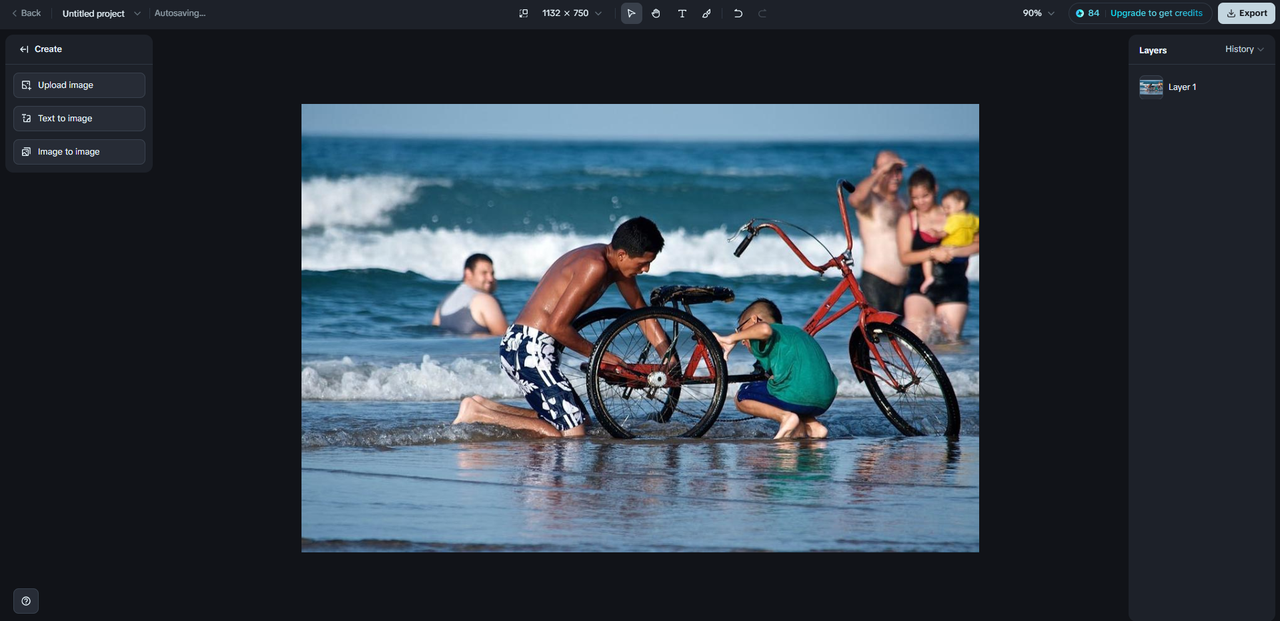The height and width of the screenshot is (621, 1280).
Task: Click the canvas resize icon
Action: (523, 13)
